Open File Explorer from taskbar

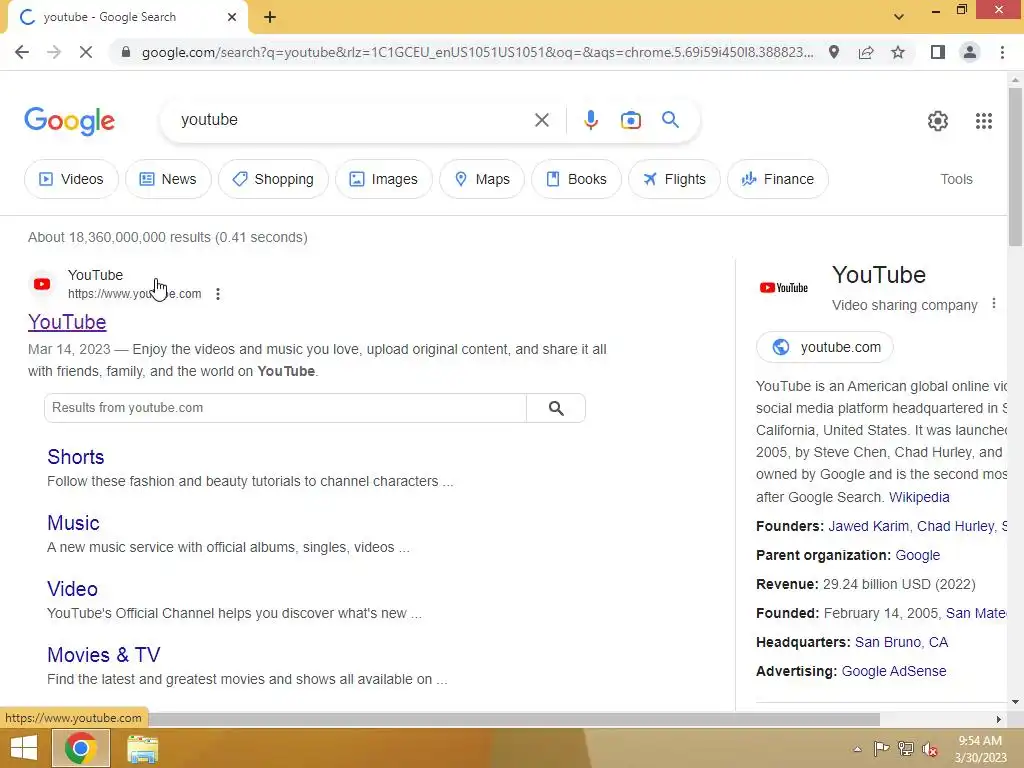click(142, 749)
